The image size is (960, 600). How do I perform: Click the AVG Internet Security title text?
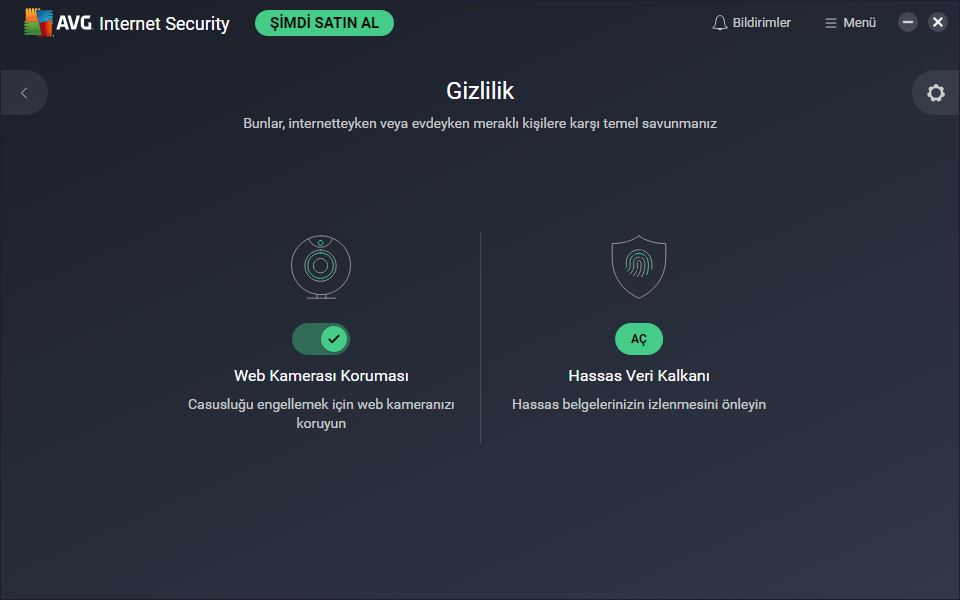point(143,23)
